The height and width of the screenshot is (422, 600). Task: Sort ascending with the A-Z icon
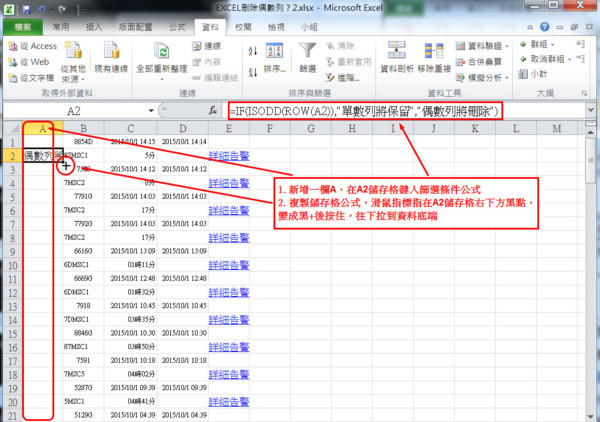(253, 51)
